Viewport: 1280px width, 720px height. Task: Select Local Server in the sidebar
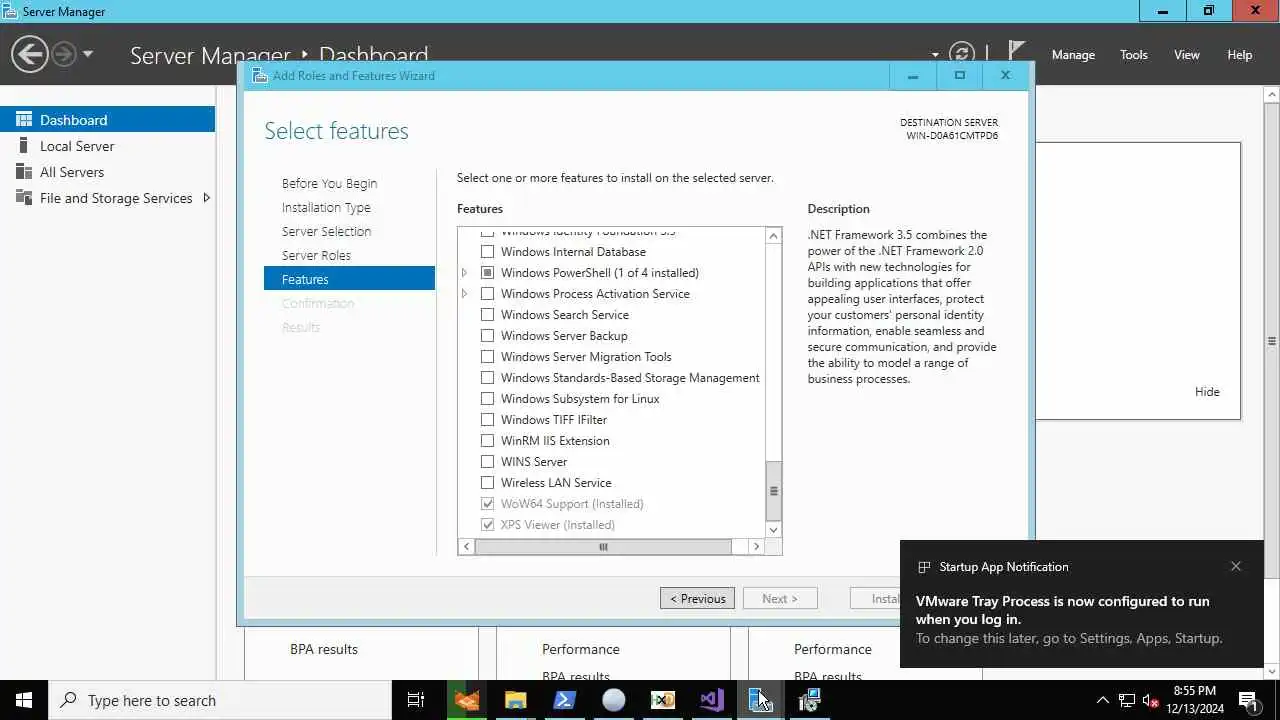pos(107,146)
